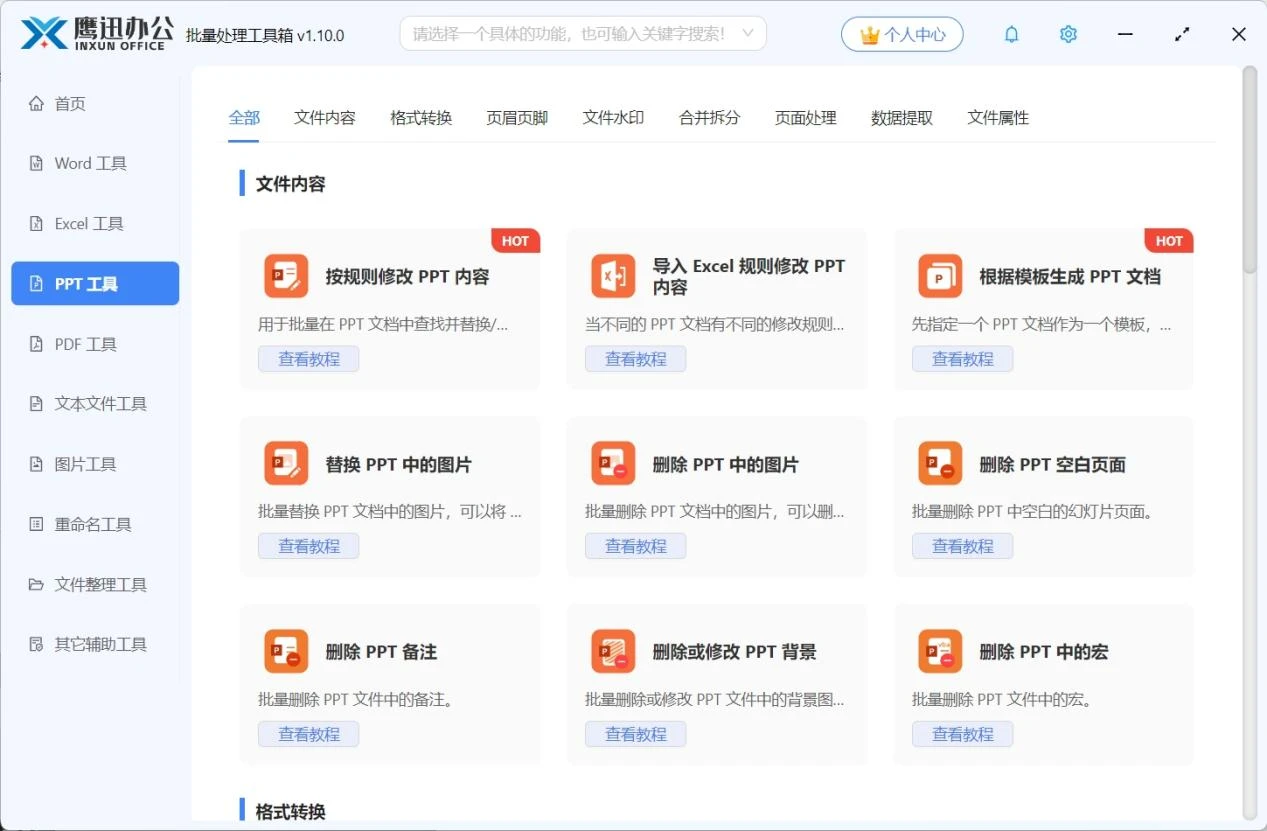This screenshot has width=1267, height=831.
Task: Toggle the window restore/expand button
Action: (1182, 34)
